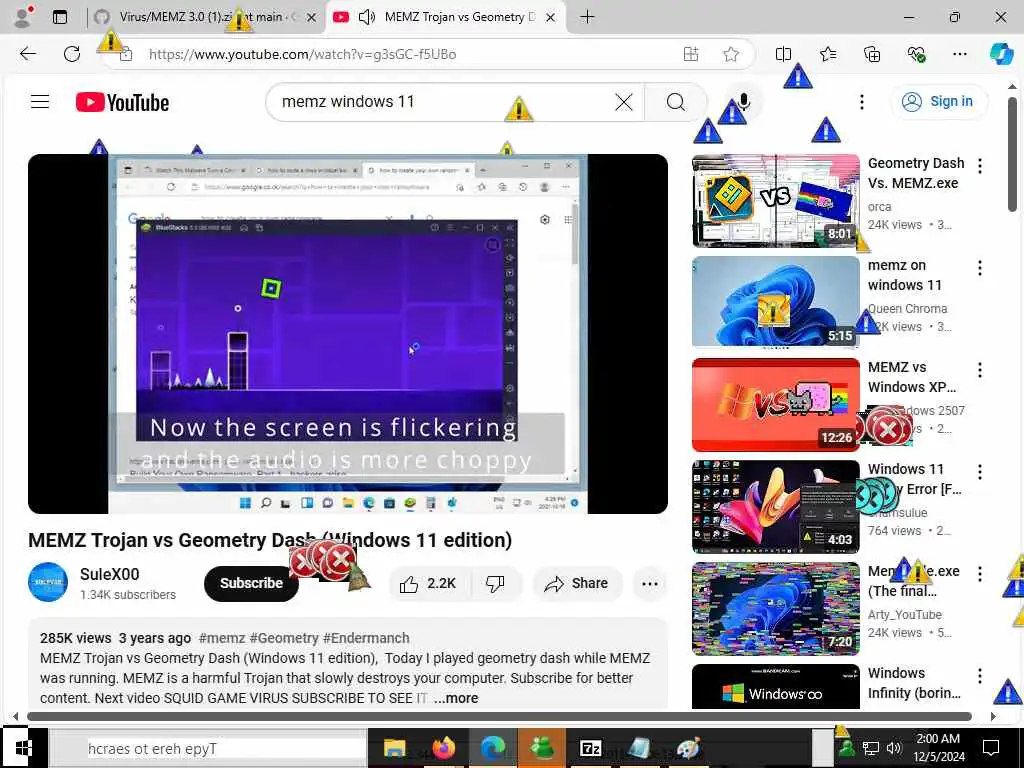Open the Windows Start button
Viewport: 1024px width, 768px height.
(24, 748)
